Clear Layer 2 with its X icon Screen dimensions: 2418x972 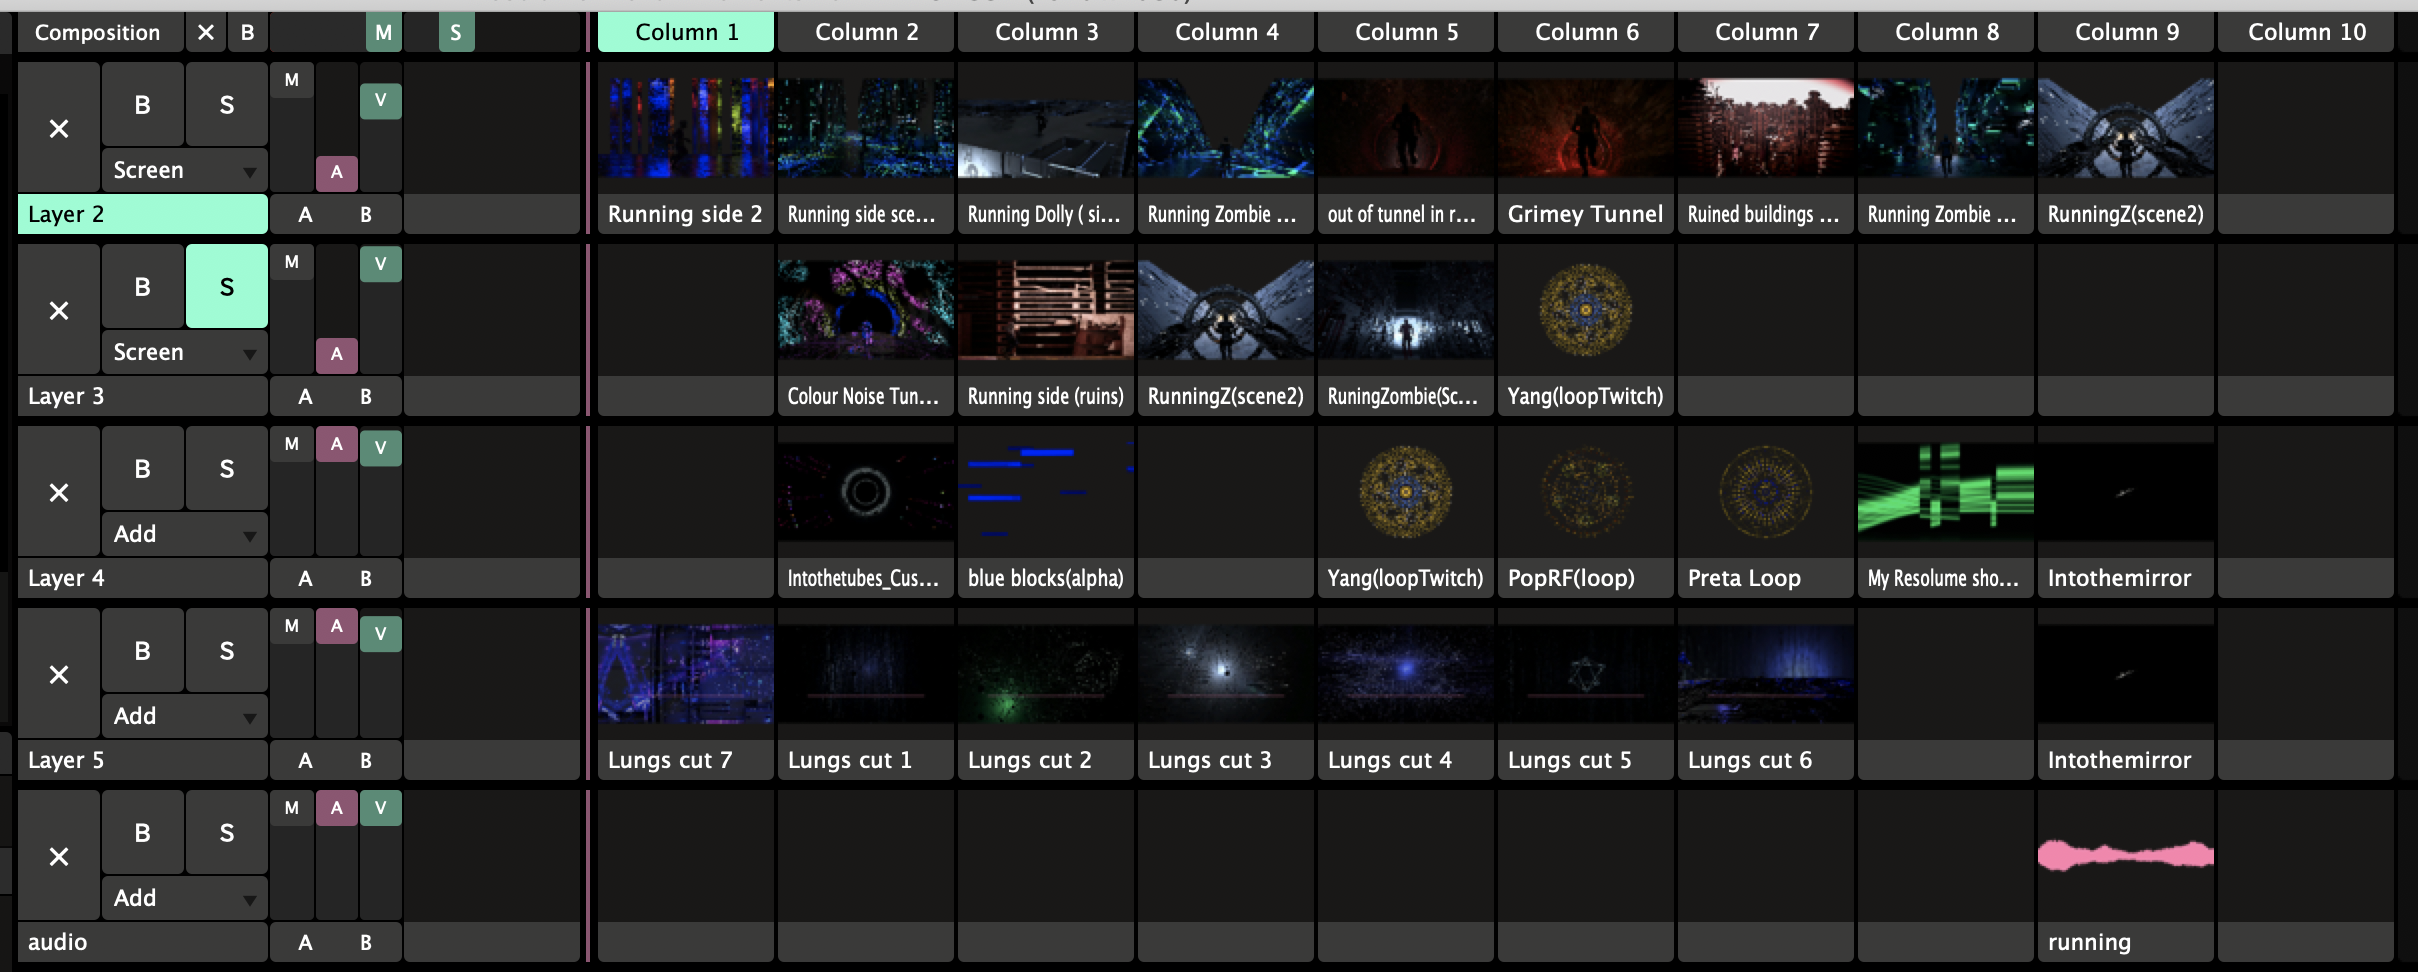pos(59,129)
